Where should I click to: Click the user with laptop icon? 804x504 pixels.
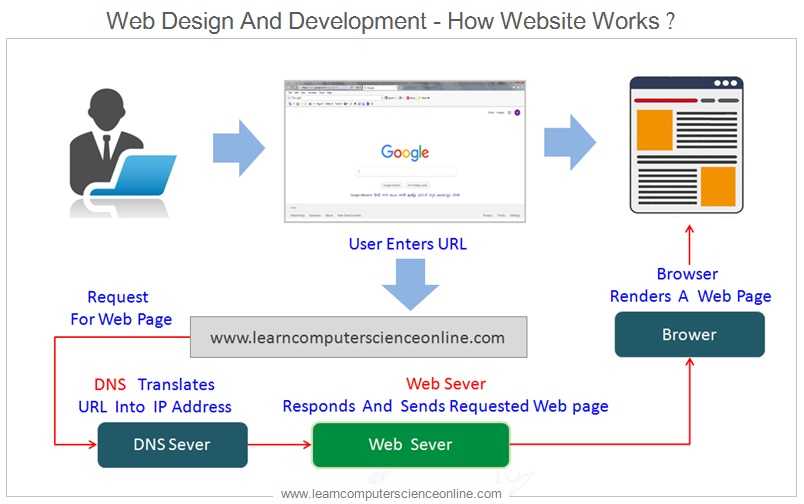(123, 153)
